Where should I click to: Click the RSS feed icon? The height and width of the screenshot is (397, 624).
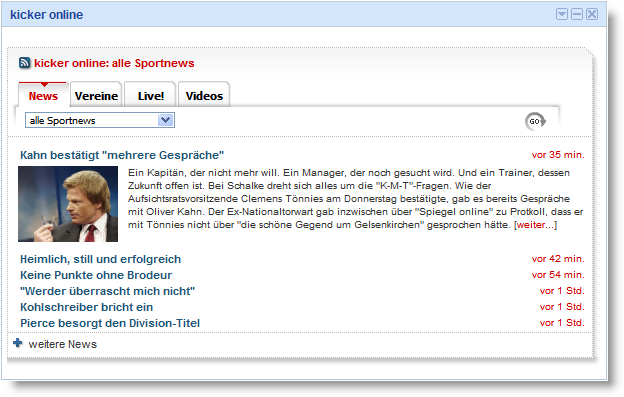click(x=24, y=63)
